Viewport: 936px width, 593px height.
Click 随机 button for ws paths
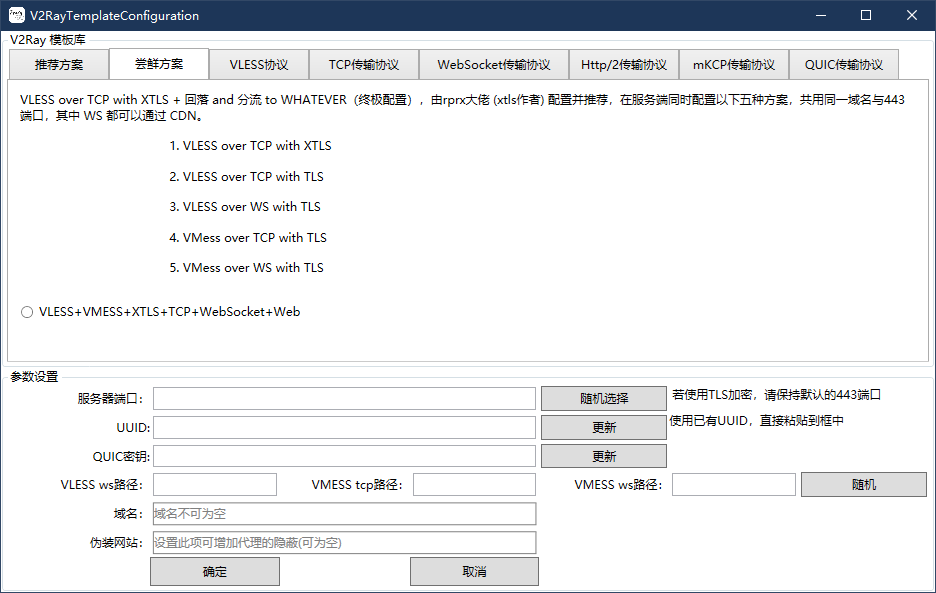click(864, 485)
